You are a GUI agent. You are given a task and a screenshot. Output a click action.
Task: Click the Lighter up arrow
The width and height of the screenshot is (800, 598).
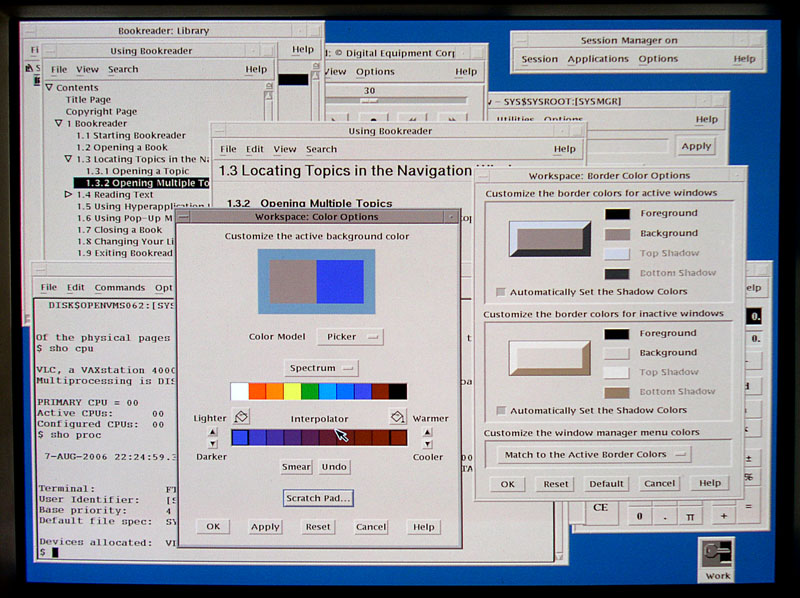point(212,432)
